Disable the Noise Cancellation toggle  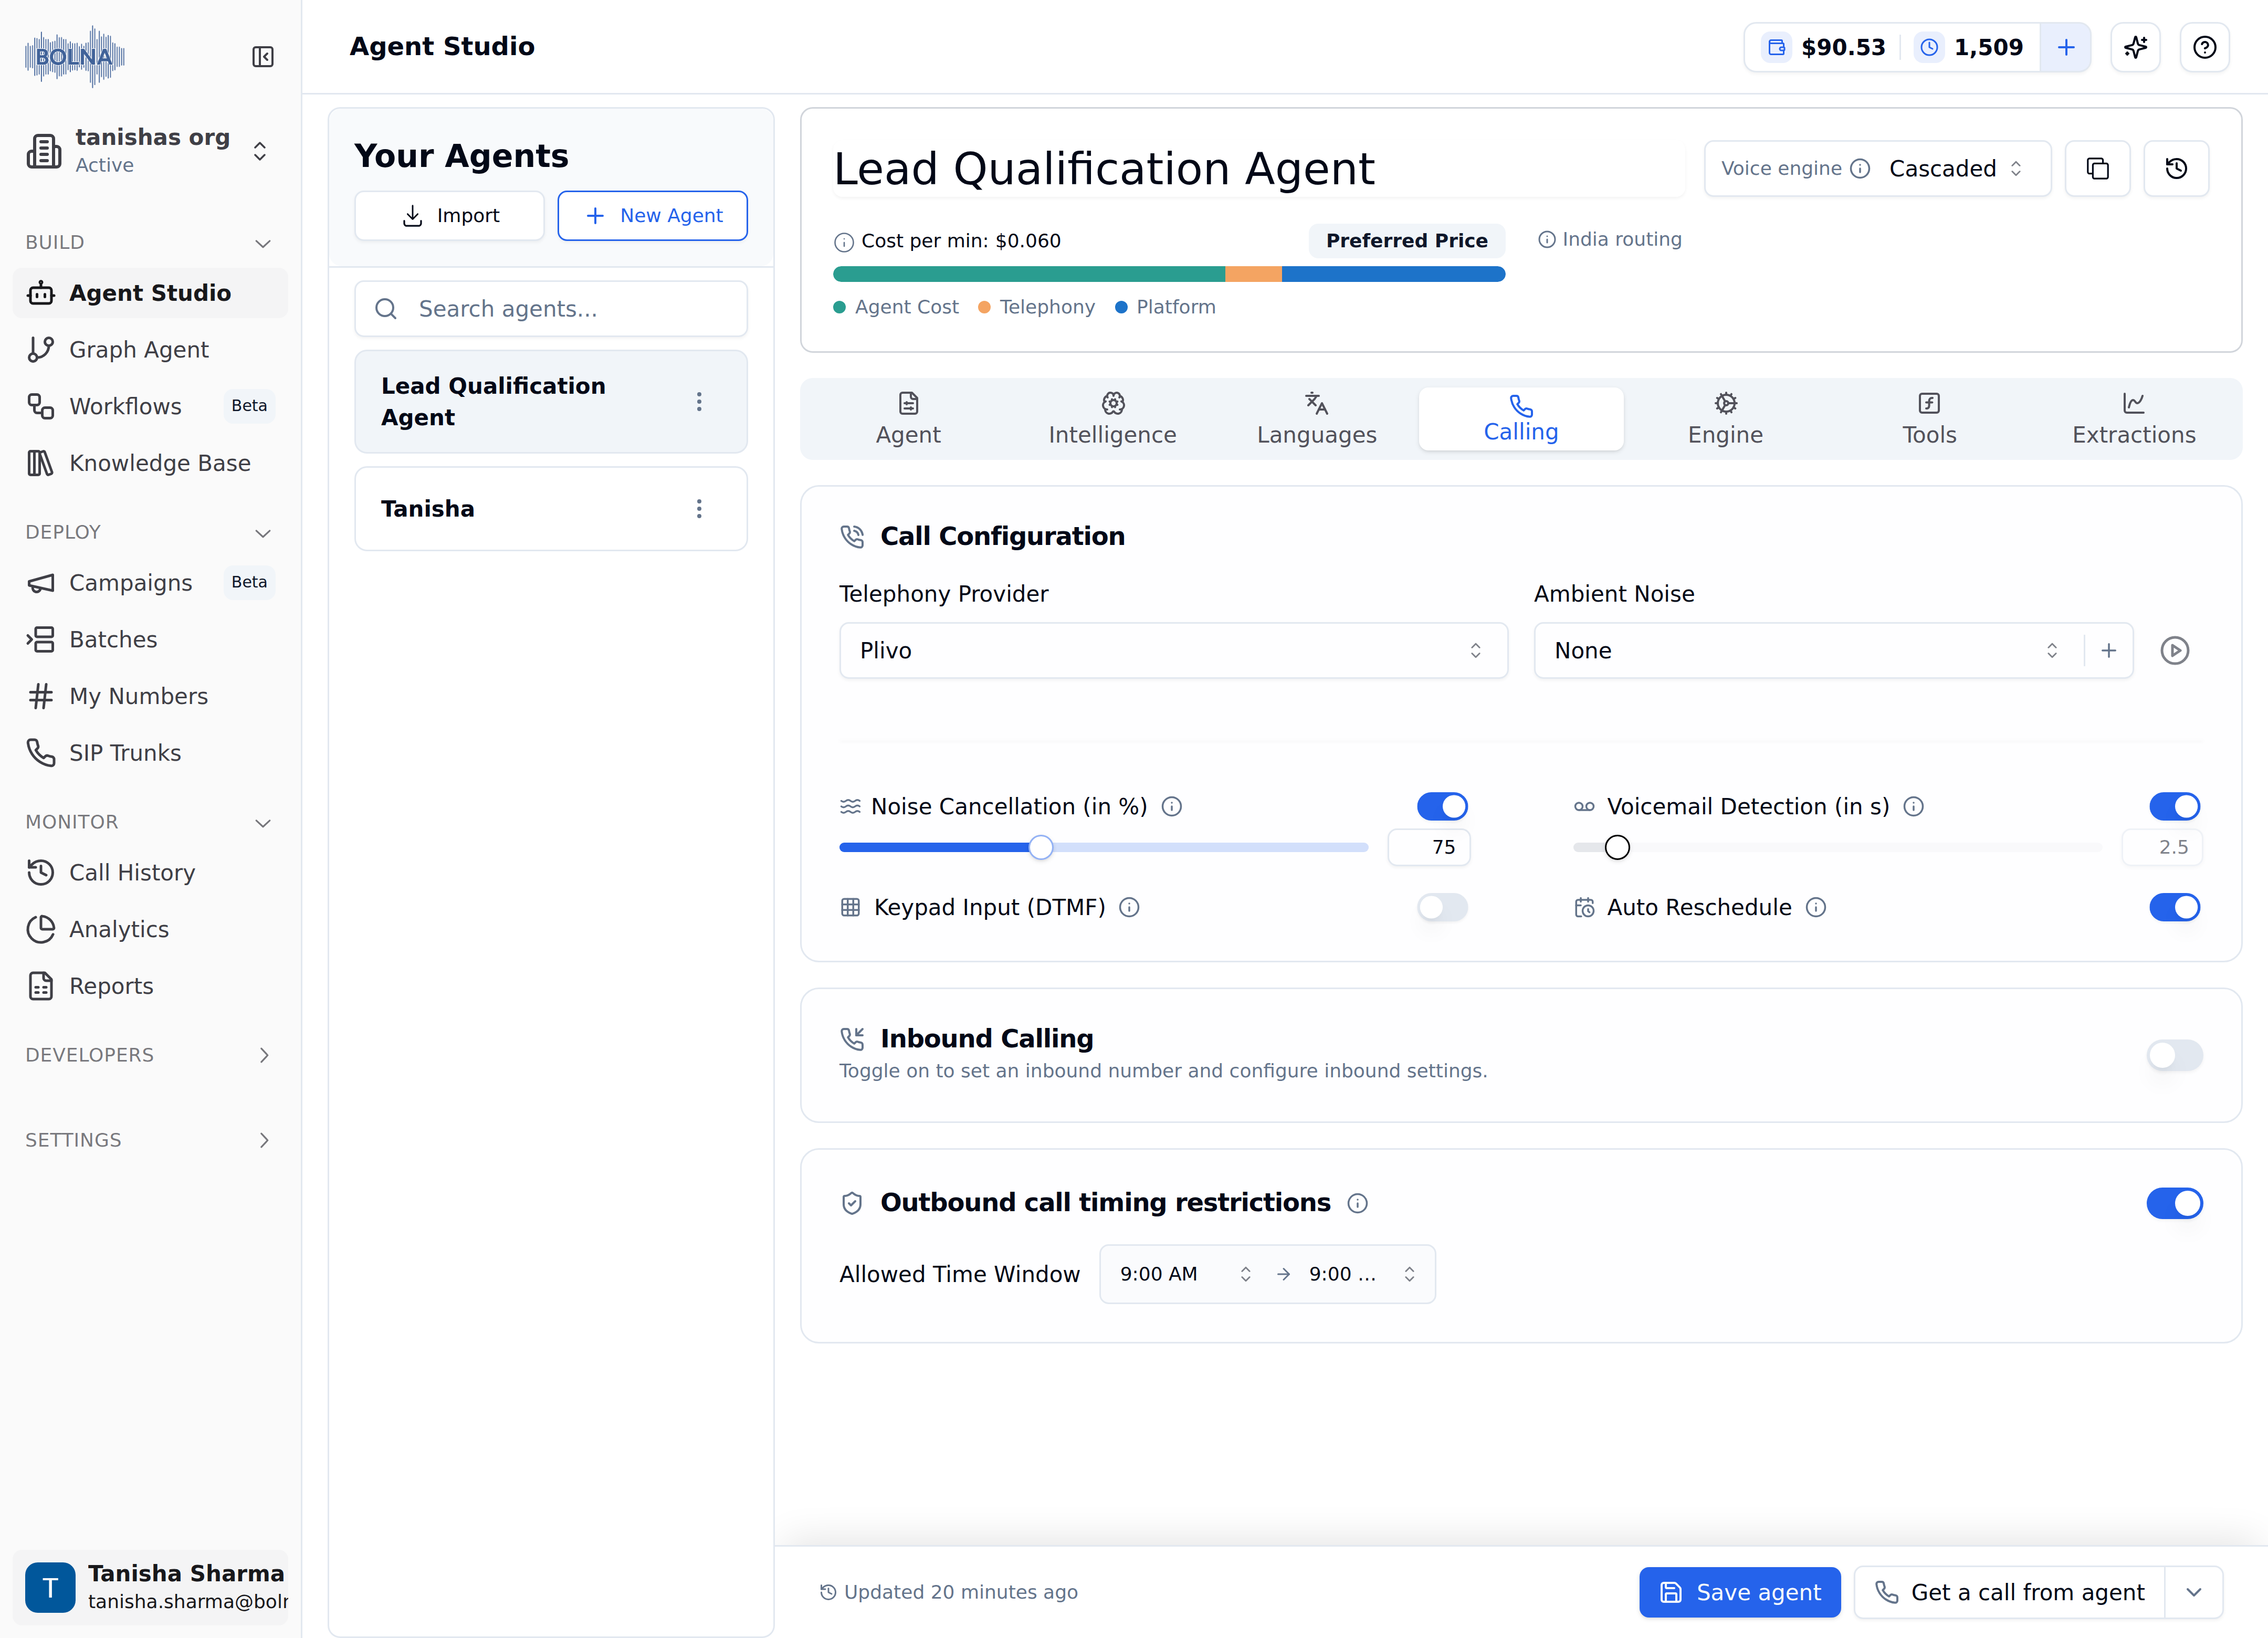coord(1442,807)
